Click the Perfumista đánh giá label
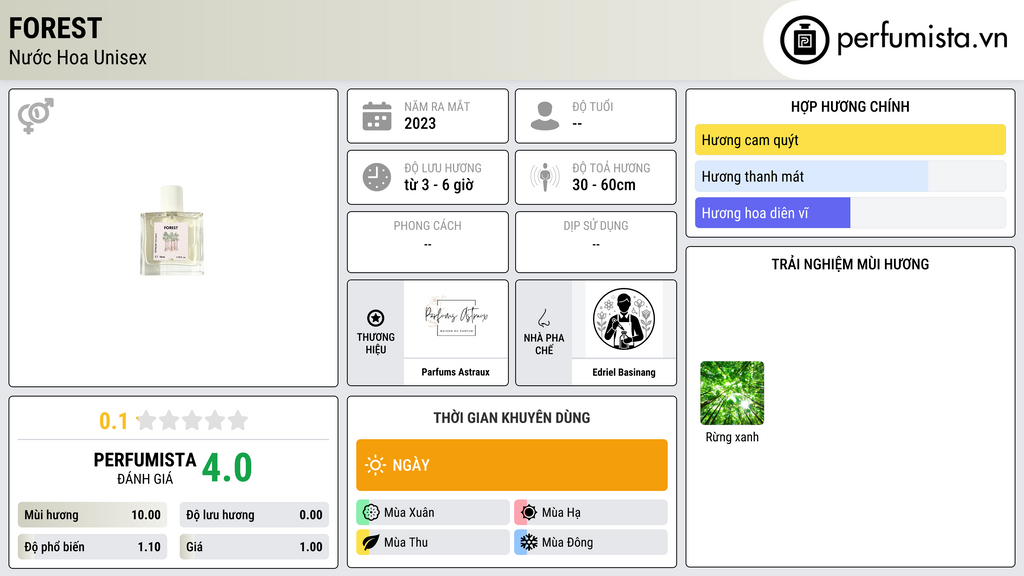The image size is (1024, 576). click(145, 468)
